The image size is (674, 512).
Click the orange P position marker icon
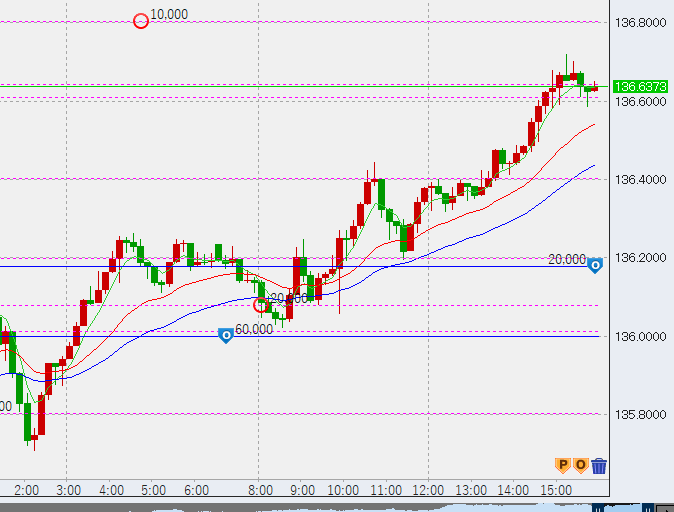(x=562, y=465)
